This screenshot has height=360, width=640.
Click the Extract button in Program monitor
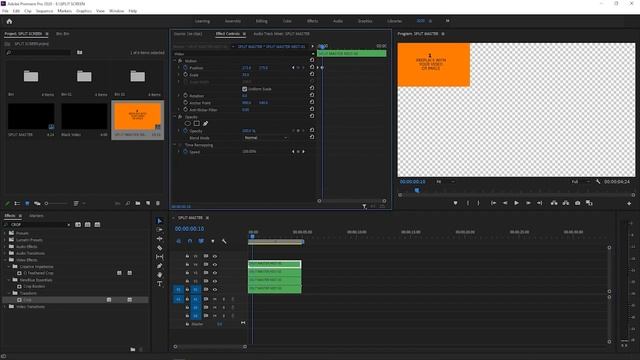click(566, 203)
